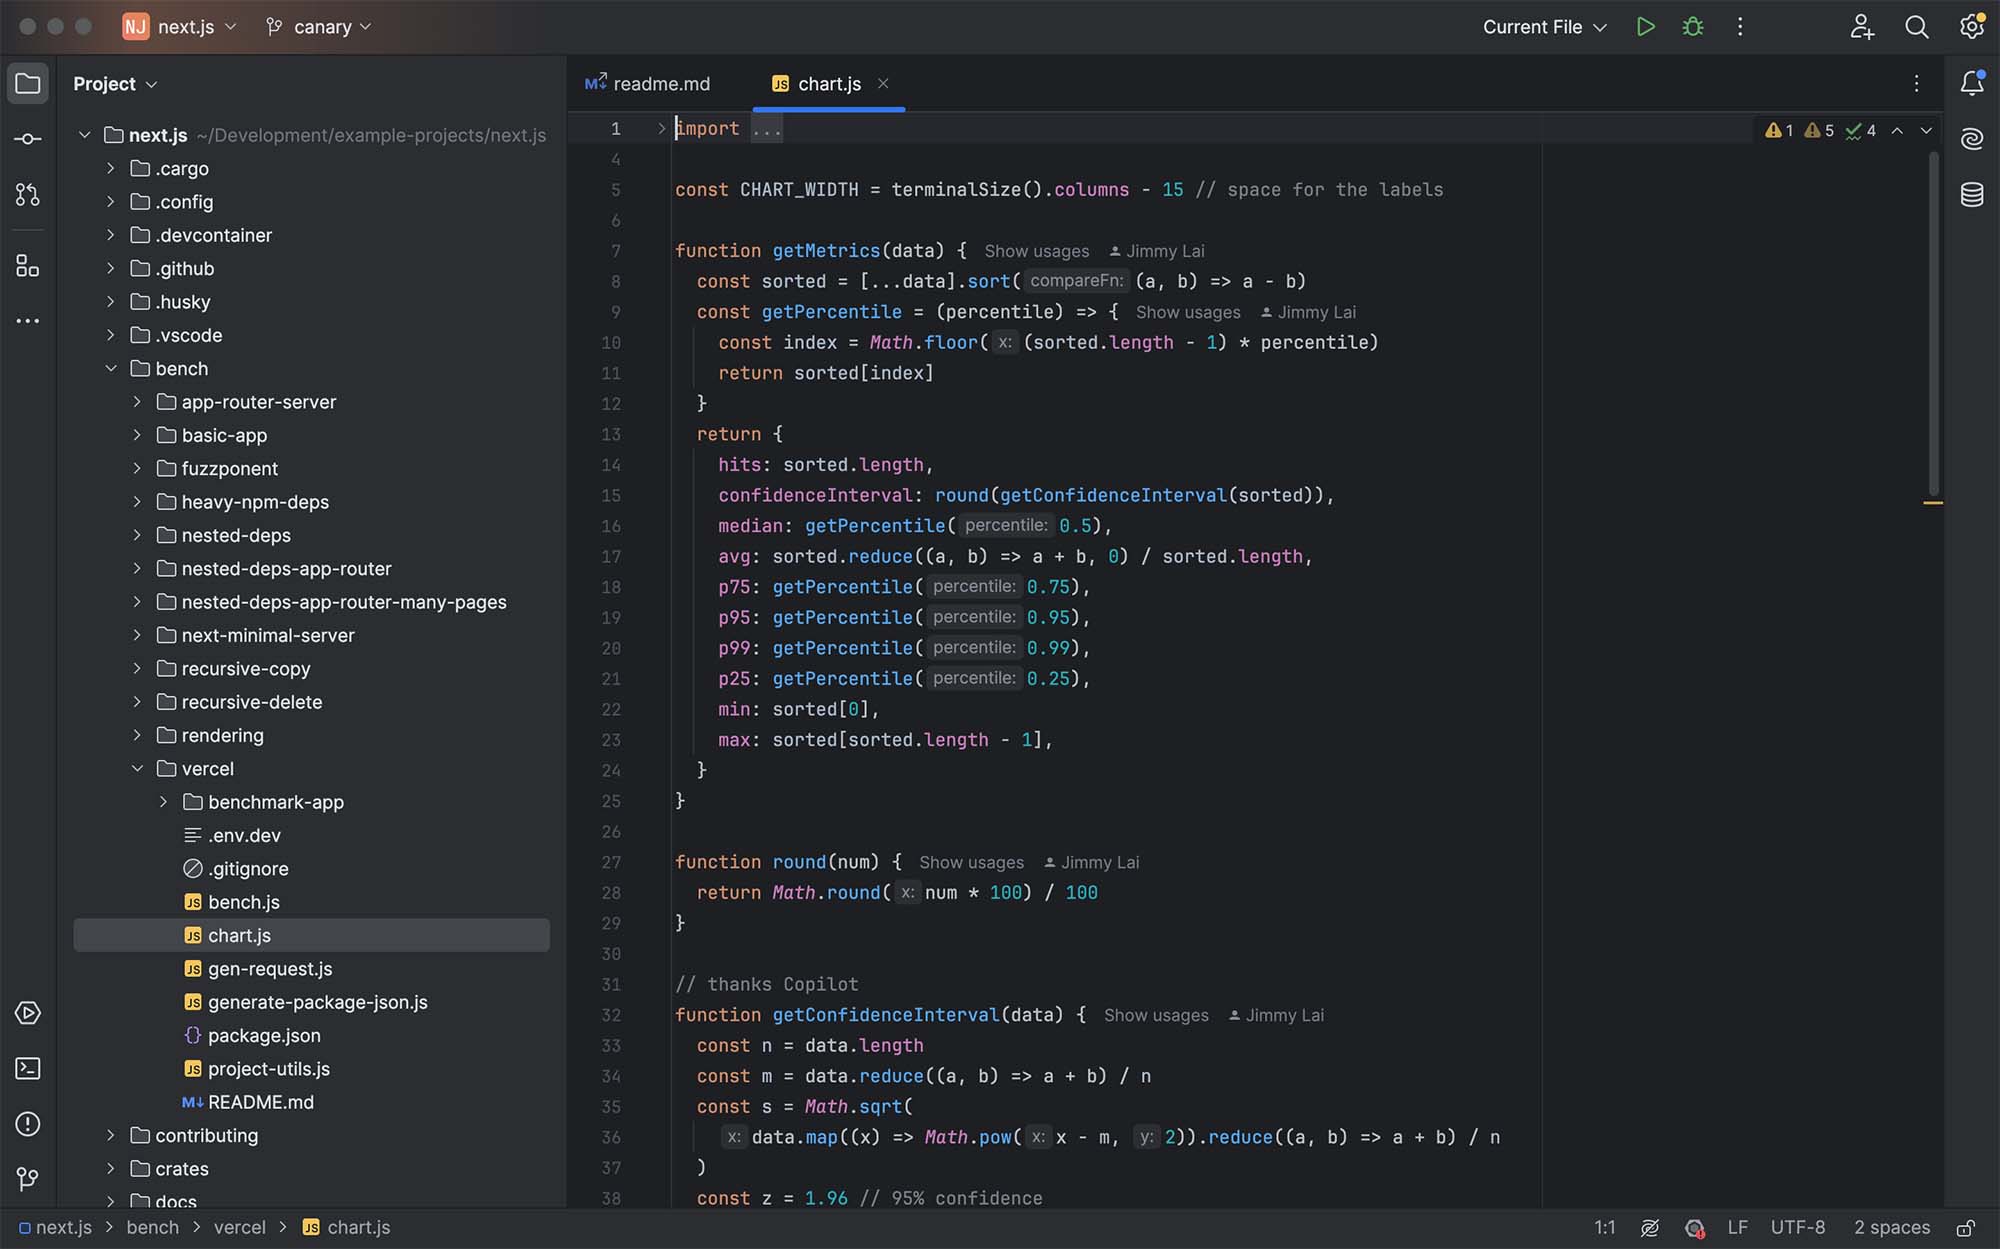Toggle the Project tool window folder icon
Screen dimensions: 2000x1249
[27, 83]
